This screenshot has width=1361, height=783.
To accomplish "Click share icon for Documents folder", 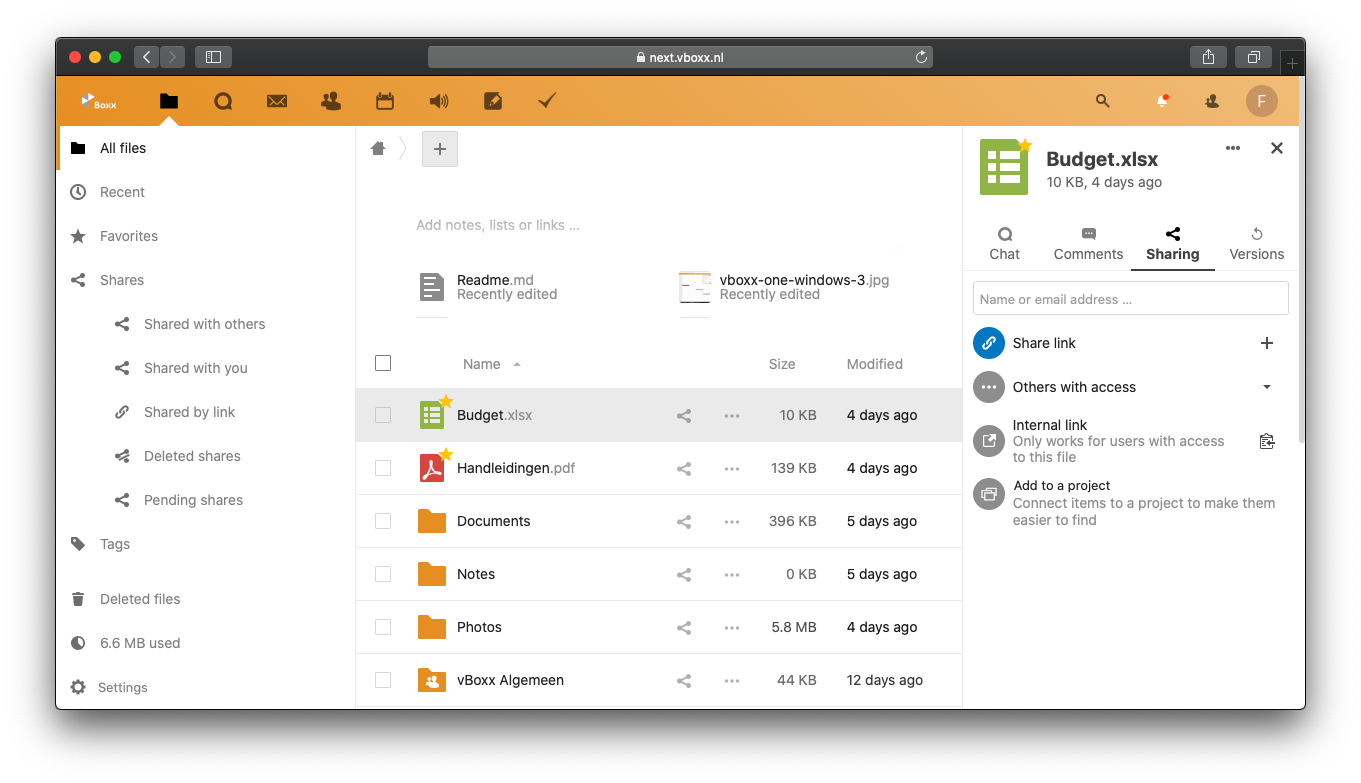I will (684, 522).
